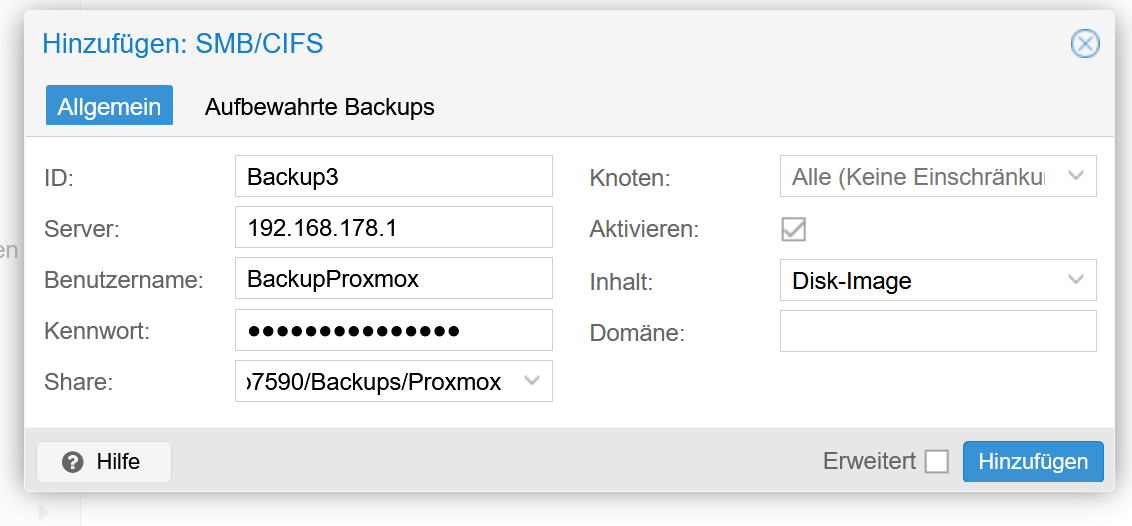Expand the Knoten dropdown arrow
Screen dimensions: 1132x526
(1076, 176)
